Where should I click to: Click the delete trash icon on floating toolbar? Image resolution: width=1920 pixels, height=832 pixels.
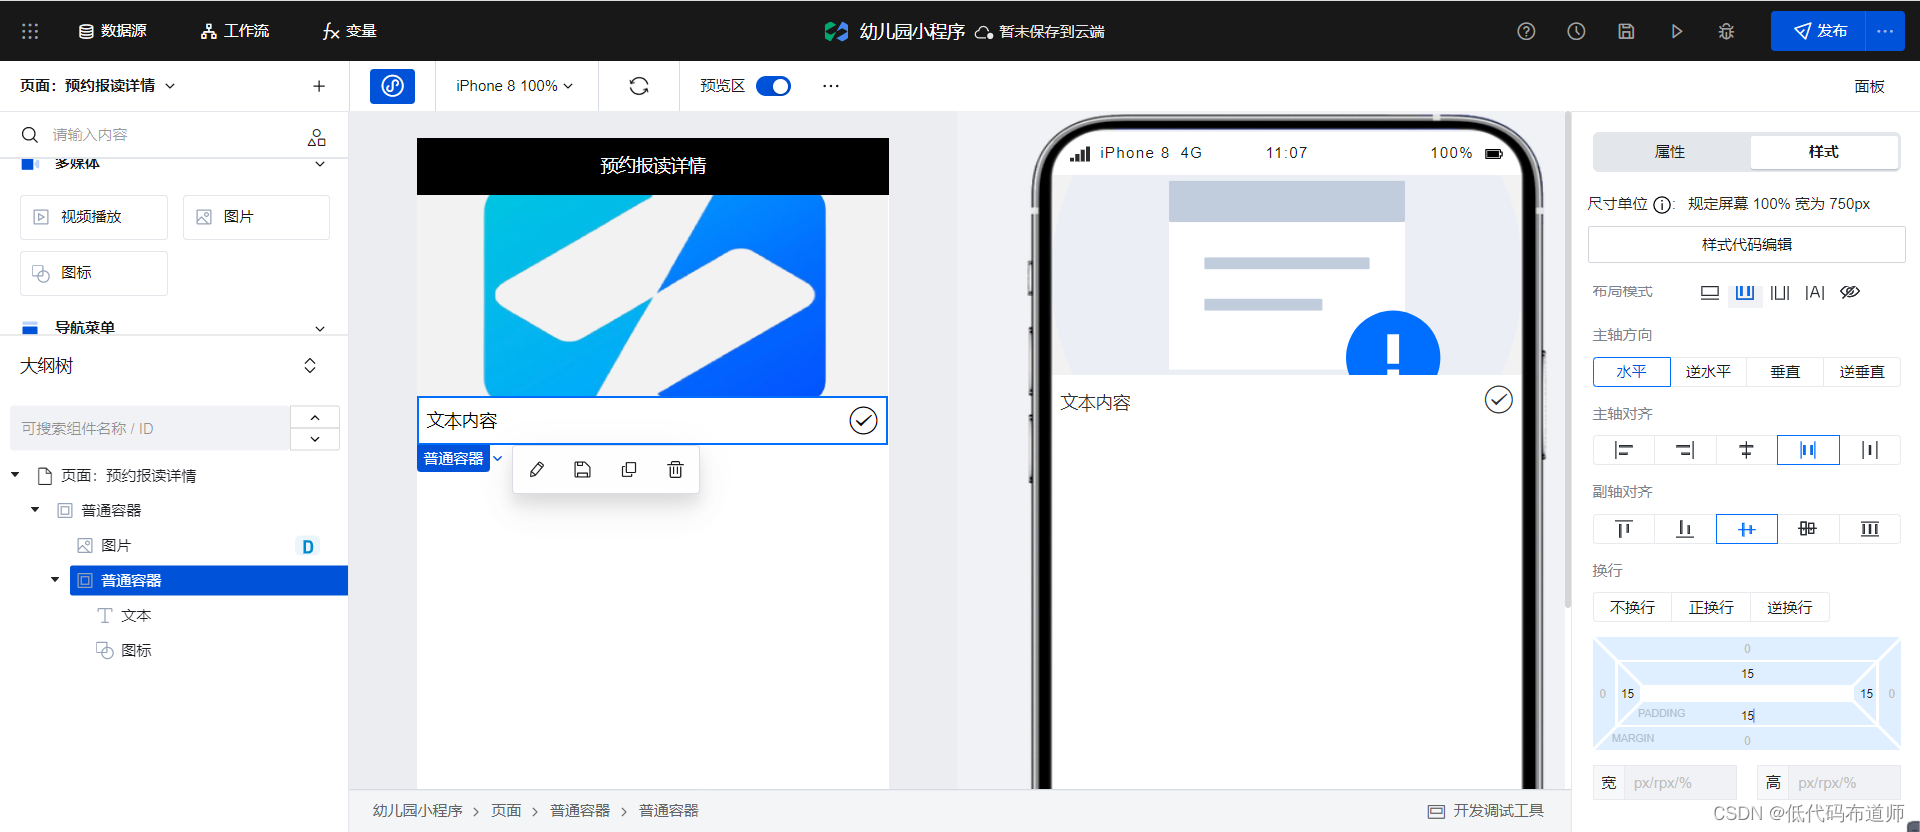675,469
